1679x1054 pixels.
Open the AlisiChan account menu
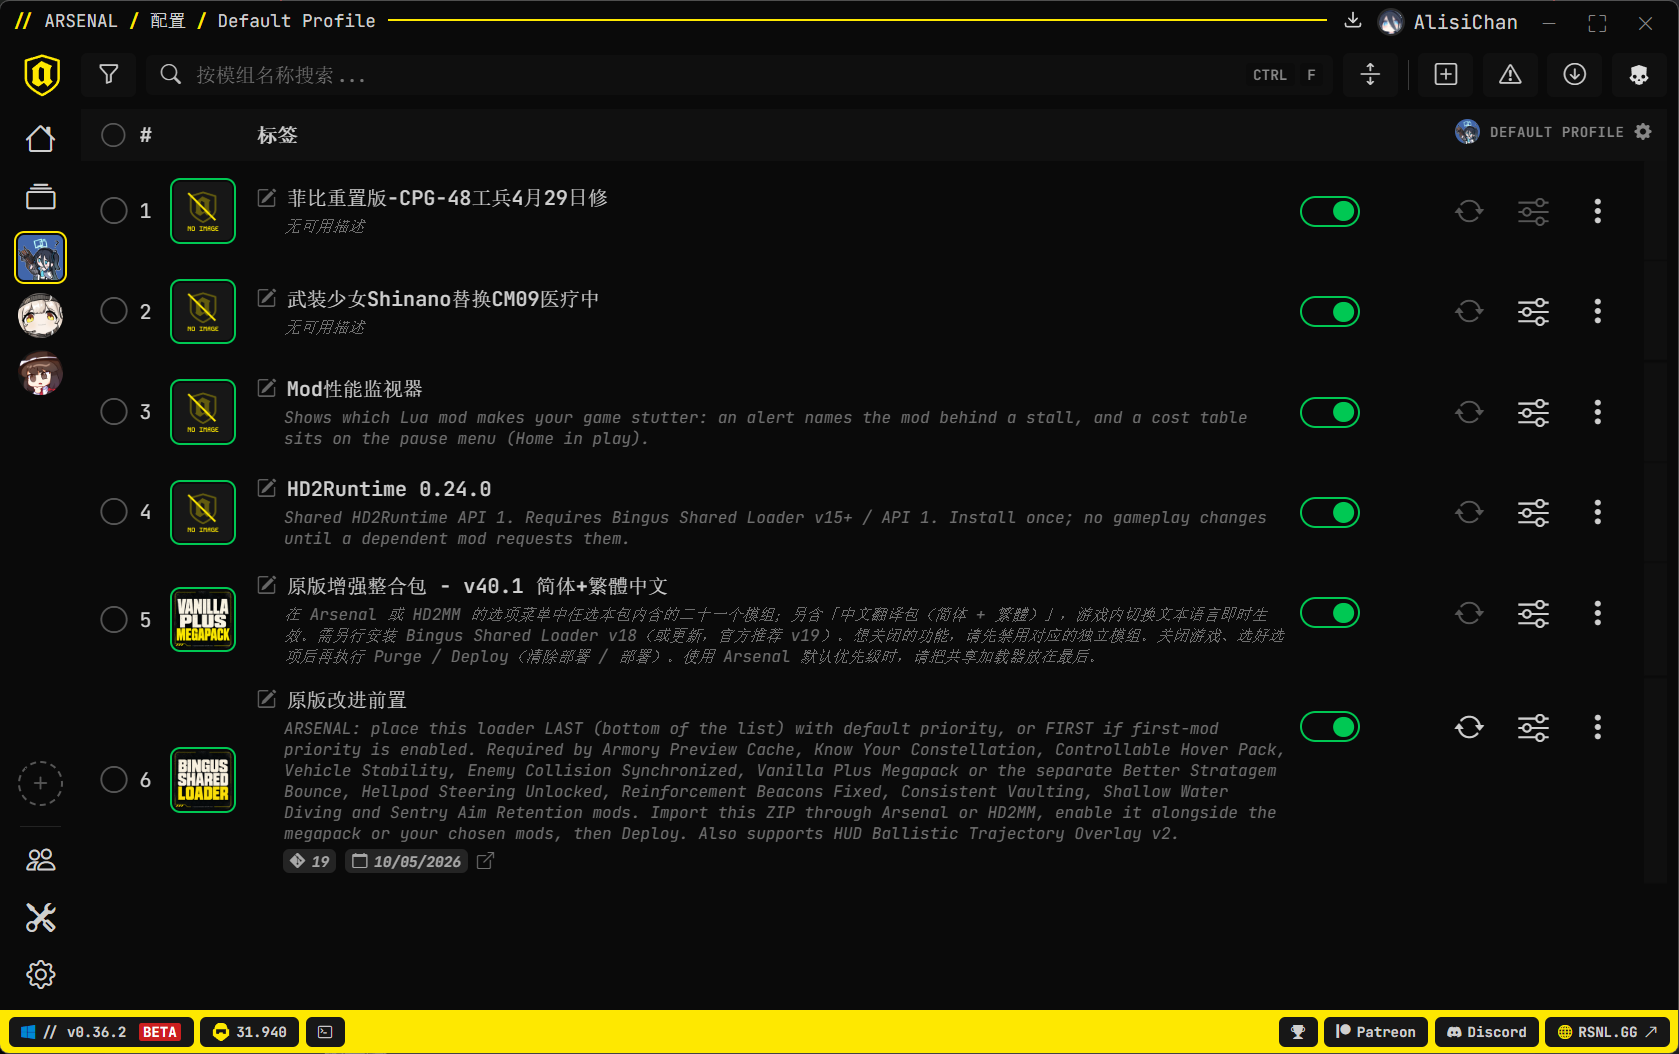(x=1447, y=22)
